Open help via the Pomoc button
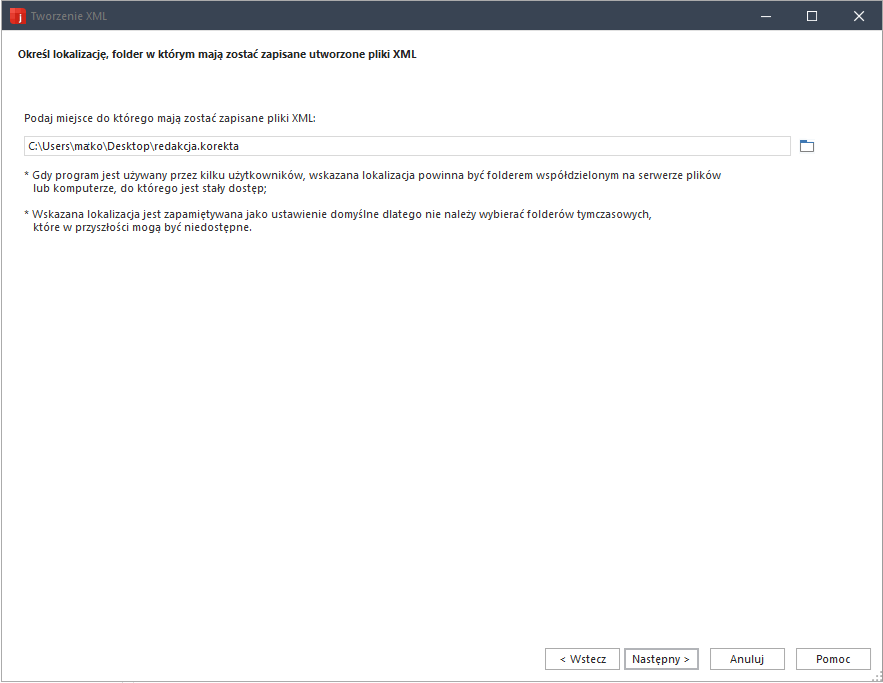This screenshot has height=683, width=883. point(833,659)
